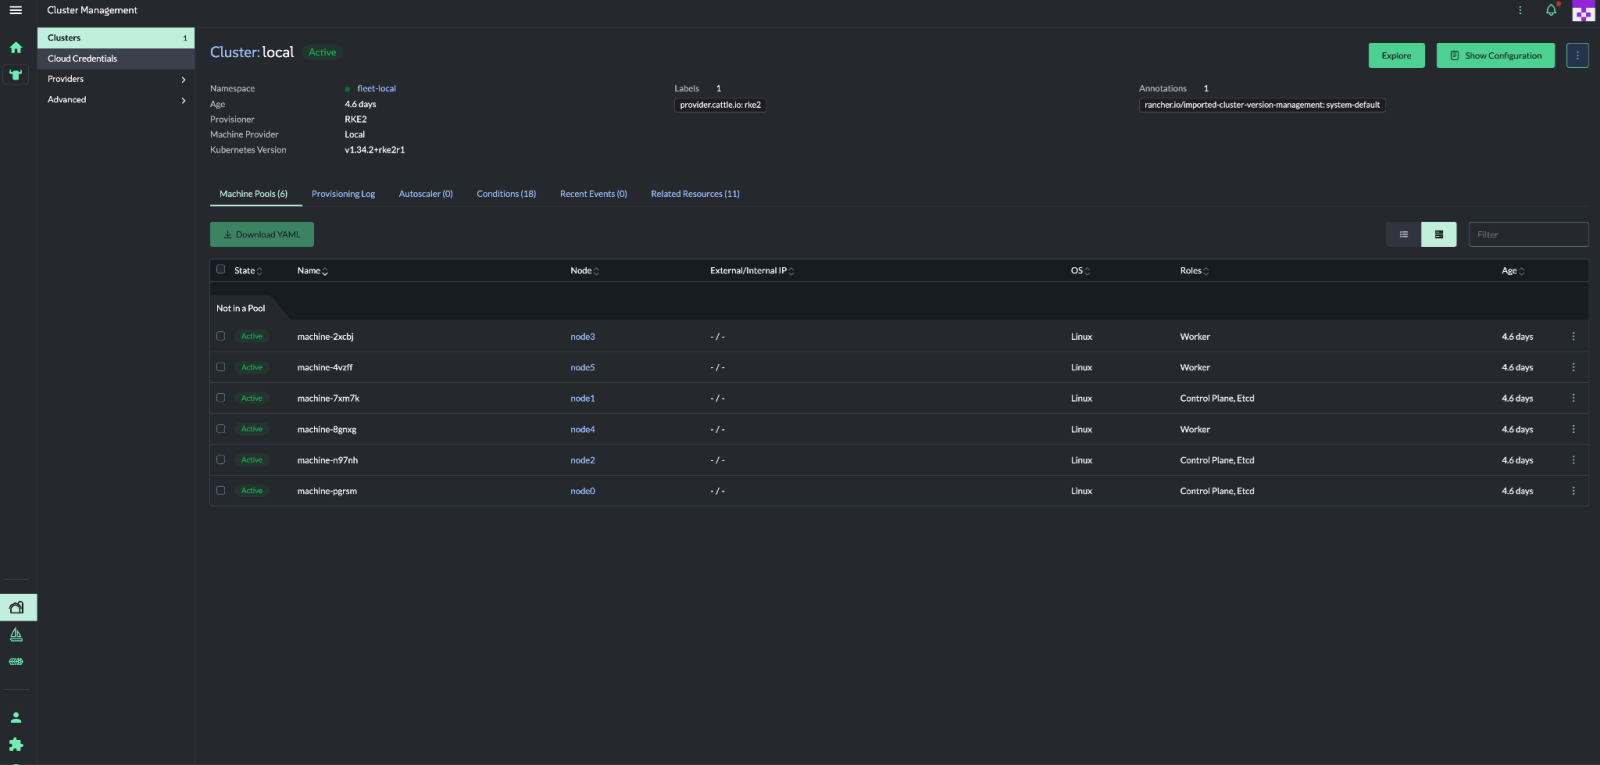The height and width of the screenshot is (765, 1600).
Task: Open Continuous Delivery sailboat icon
Action: point(16,635)
